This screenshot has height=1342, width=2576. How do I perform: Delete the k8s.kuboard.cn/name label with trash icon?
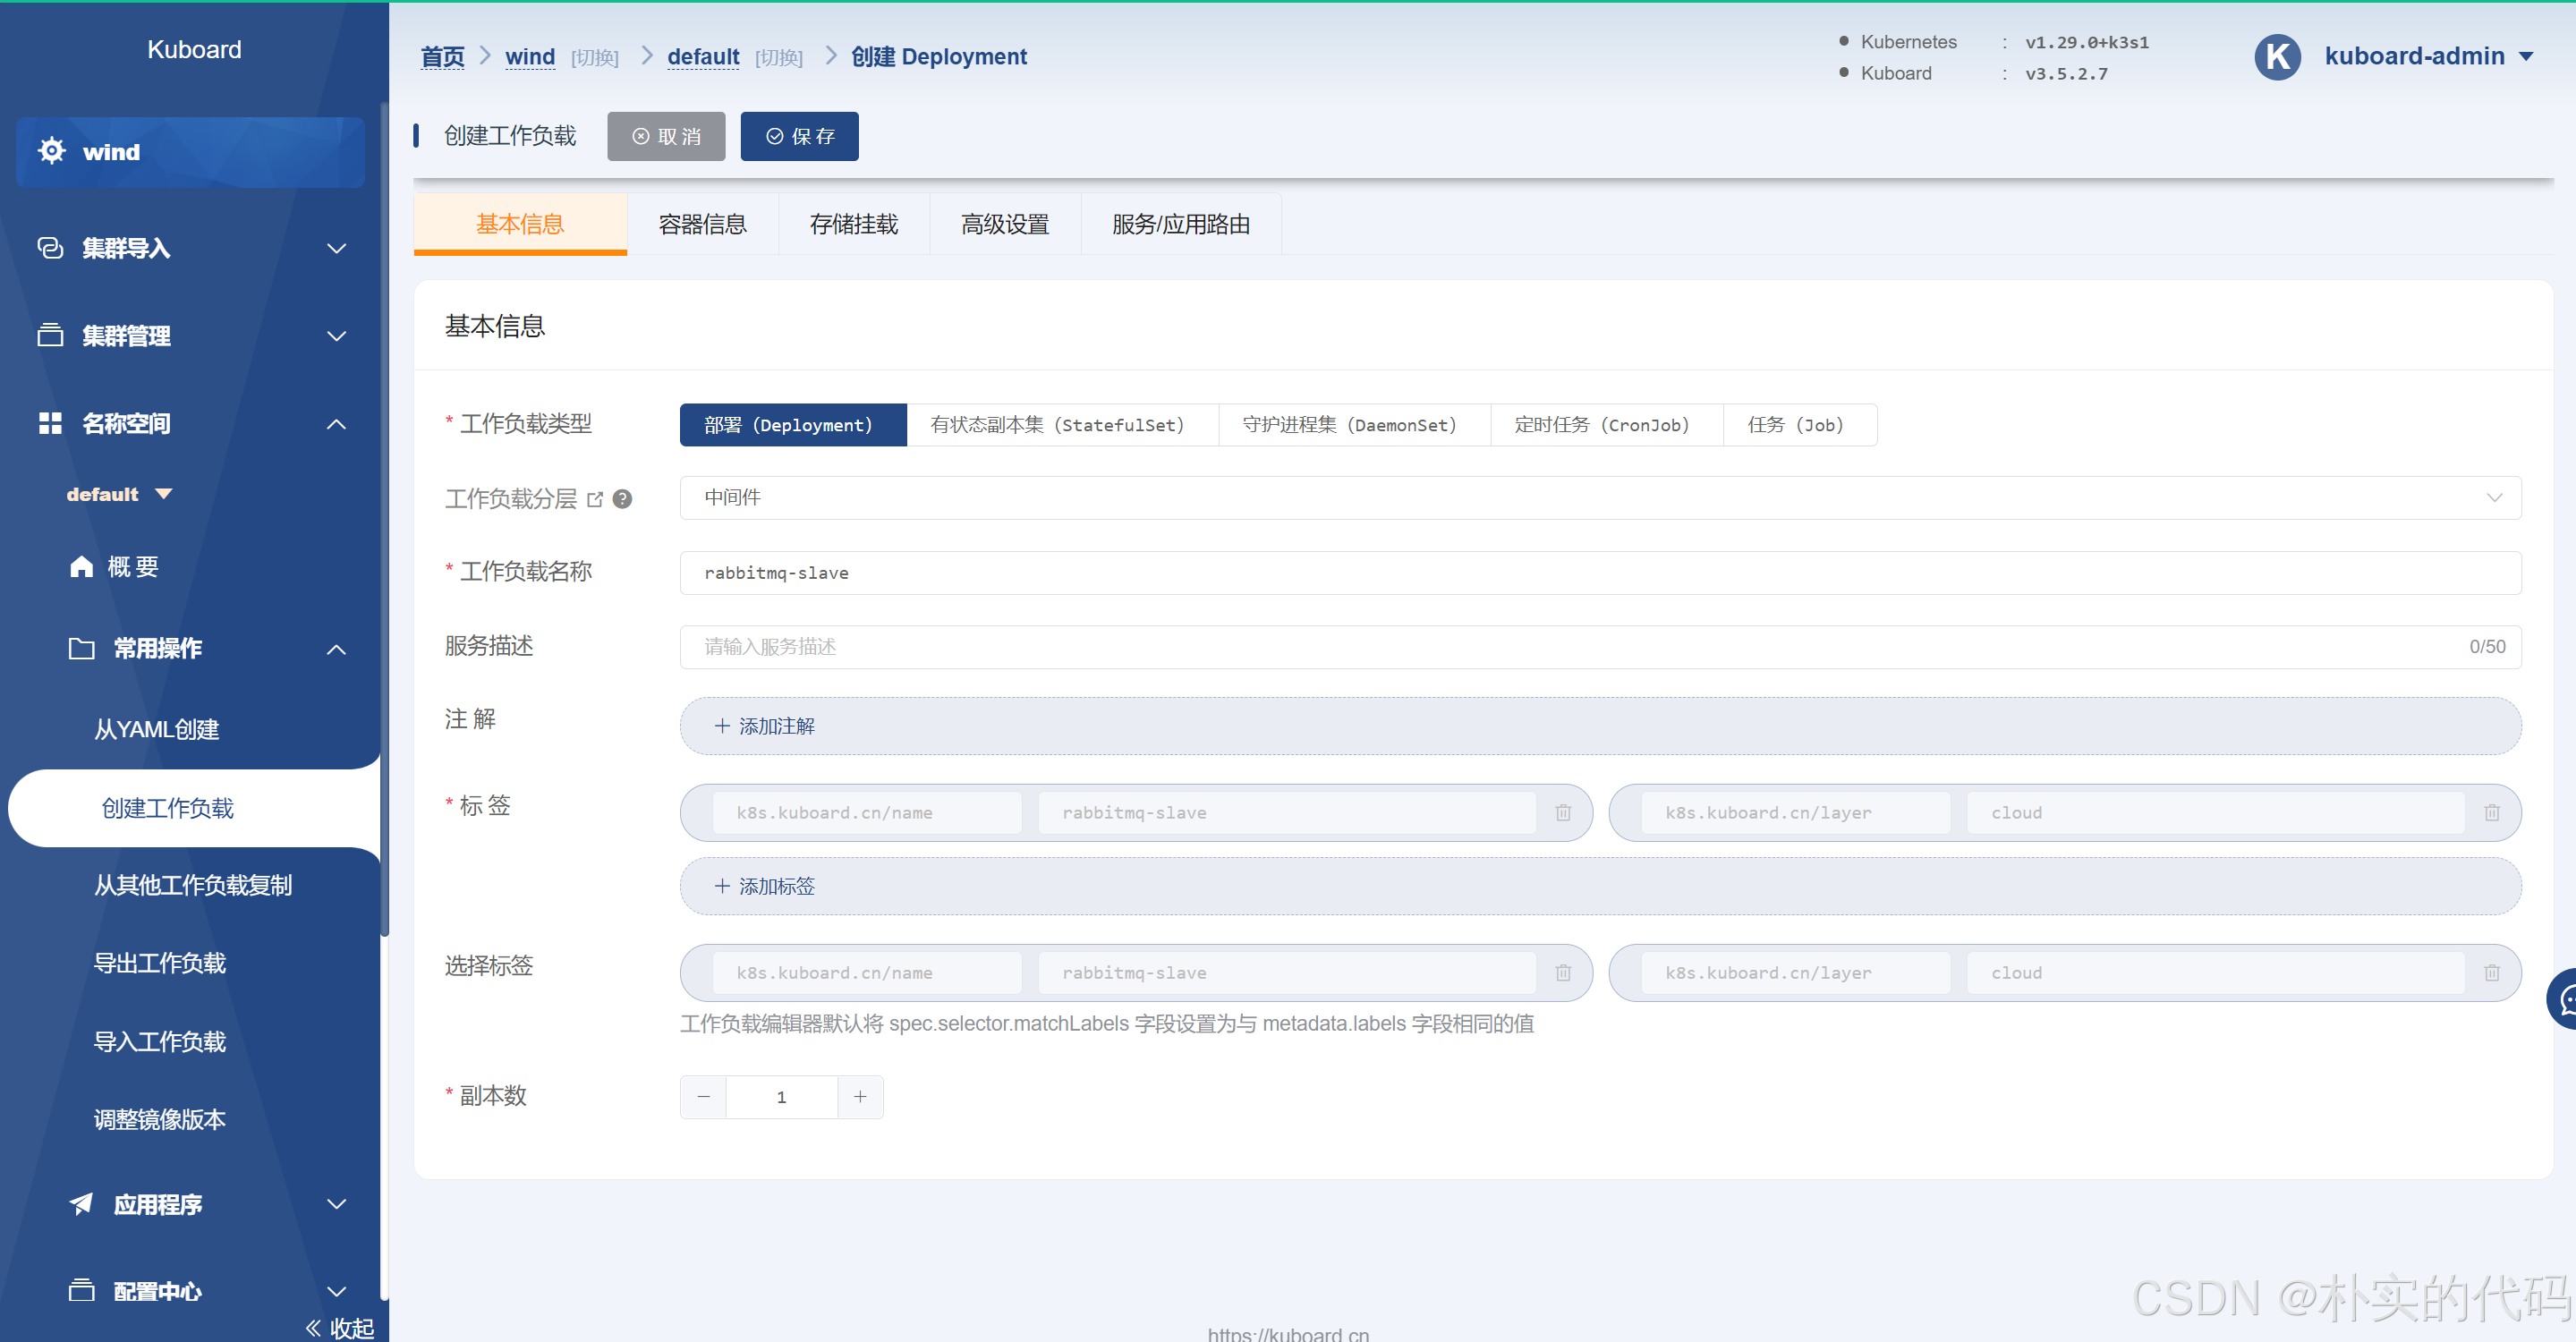pyautogui.click(x=1563, y=813)
